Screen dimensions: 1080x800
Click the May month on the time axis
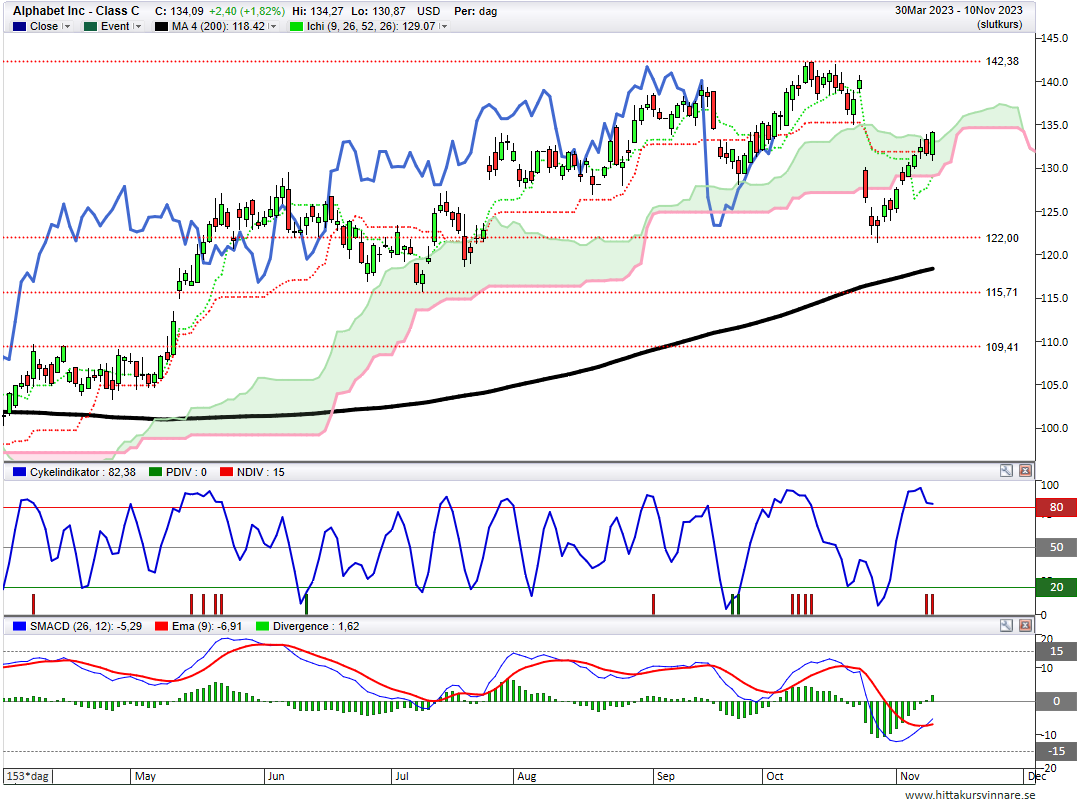coord(145,777)
